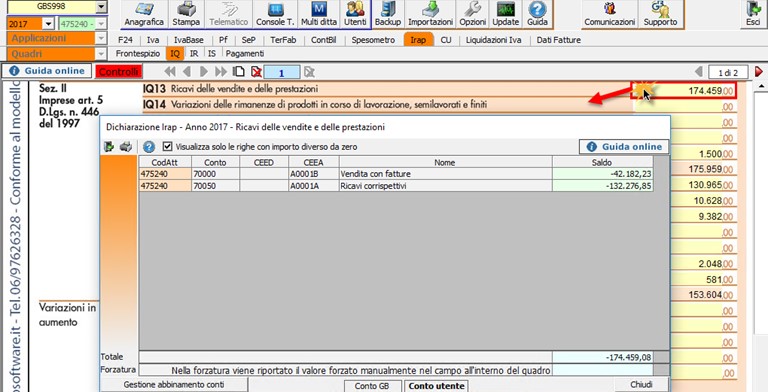This screenshot has height=392, width=768.
Task: Click the saldo cell -42.182,23
Action: pos(602,174)
